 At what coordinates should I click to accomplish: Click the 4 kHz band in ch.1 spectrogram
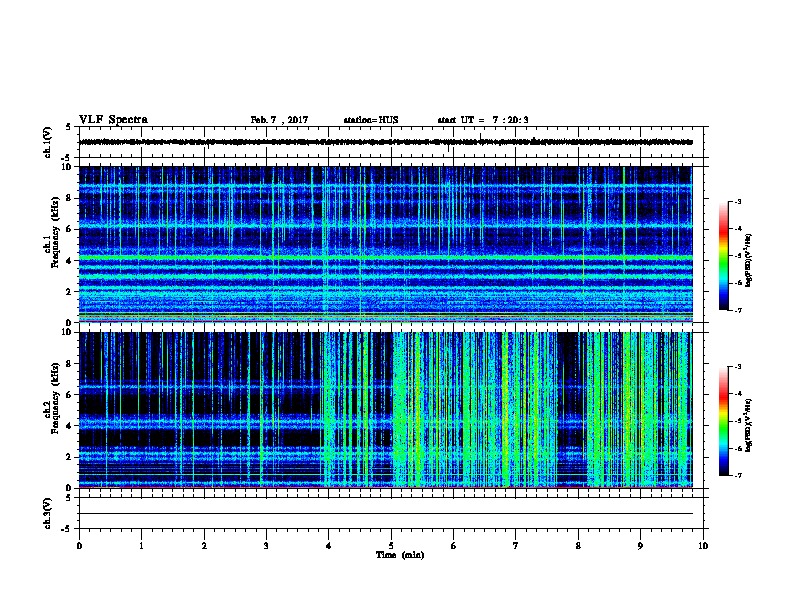[x=385, y=258]
